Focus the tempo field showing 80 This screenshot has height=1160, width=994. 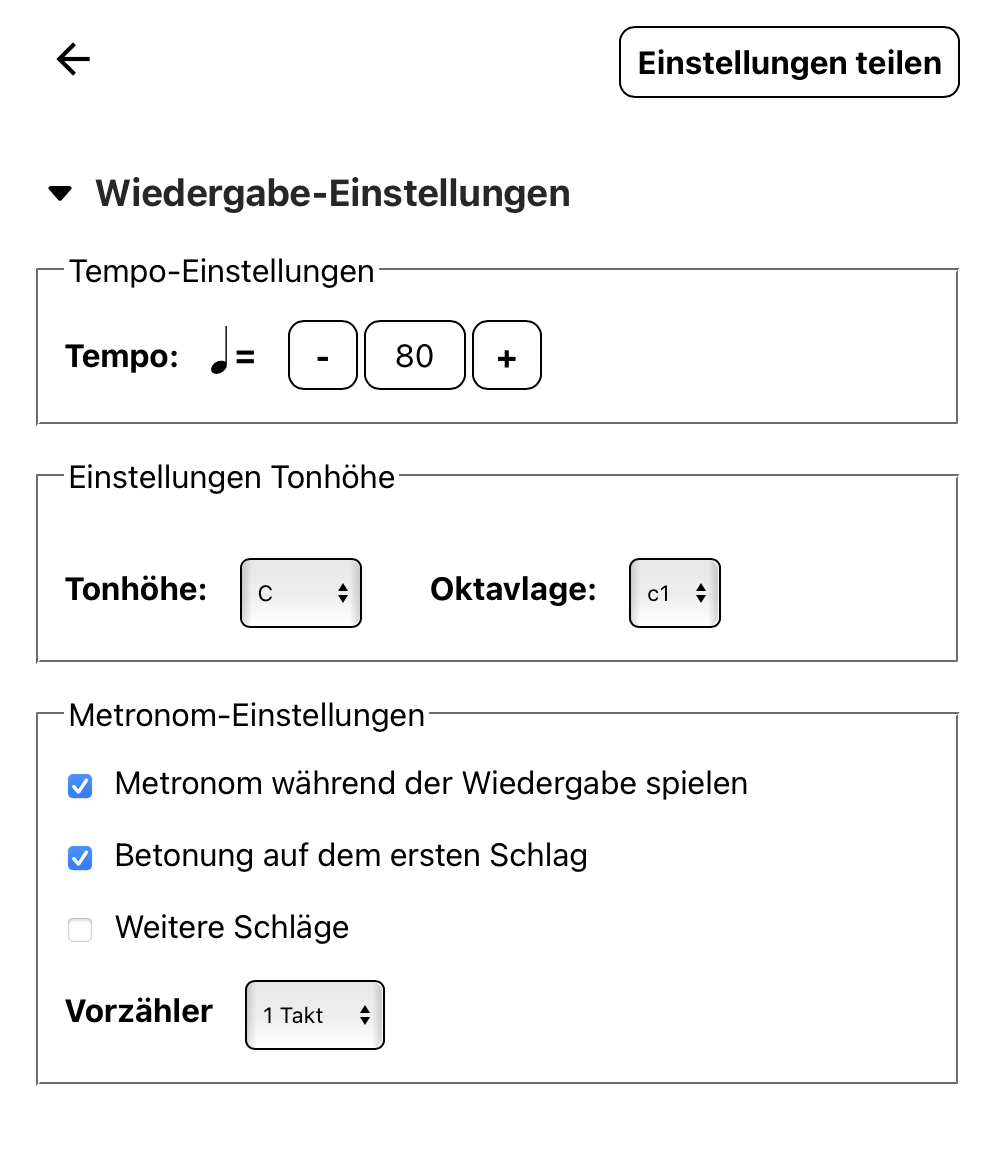415,355
